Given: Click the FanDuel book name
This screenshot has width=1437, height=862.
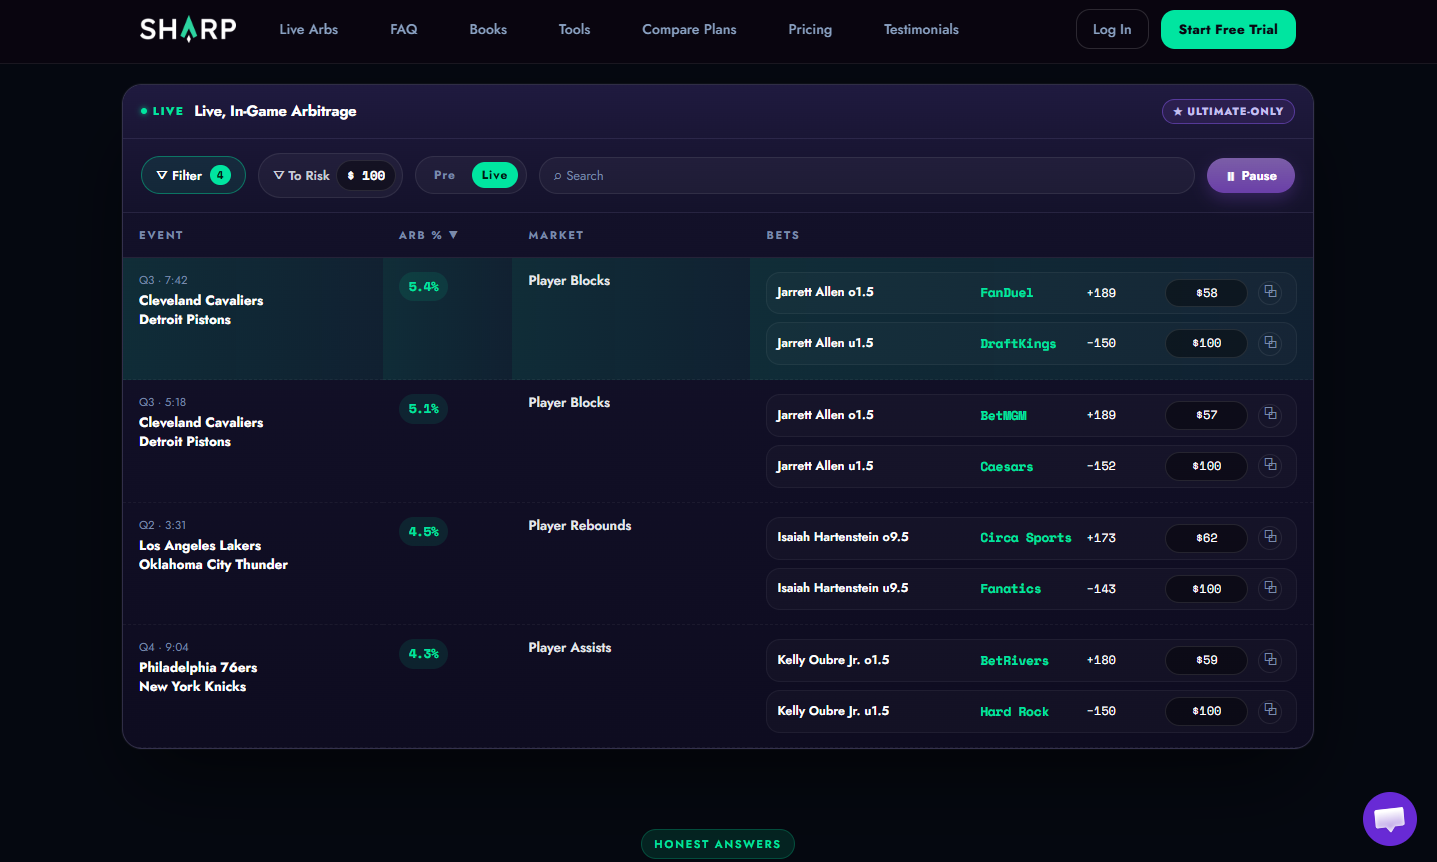Looking at the screenshot, I should click(x=1006, y=293).
